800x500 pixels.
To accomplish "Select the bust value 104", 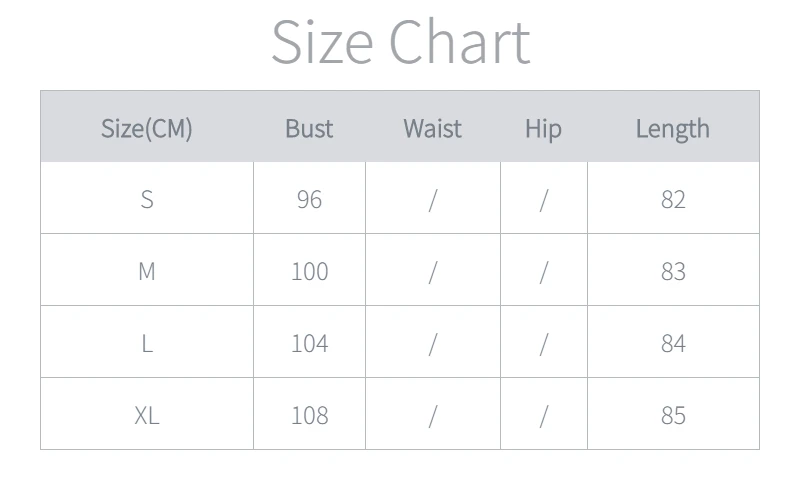I will 309,343.
